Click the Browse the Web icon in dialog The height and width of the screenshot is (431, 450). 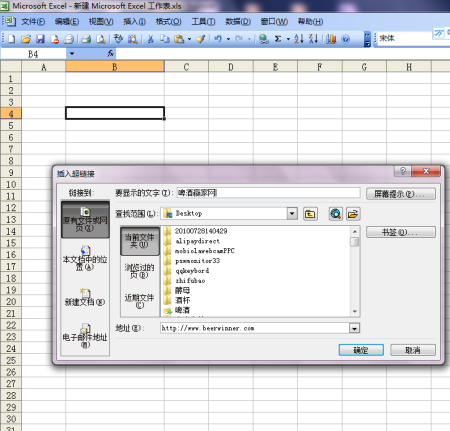(x=335, y=214)
